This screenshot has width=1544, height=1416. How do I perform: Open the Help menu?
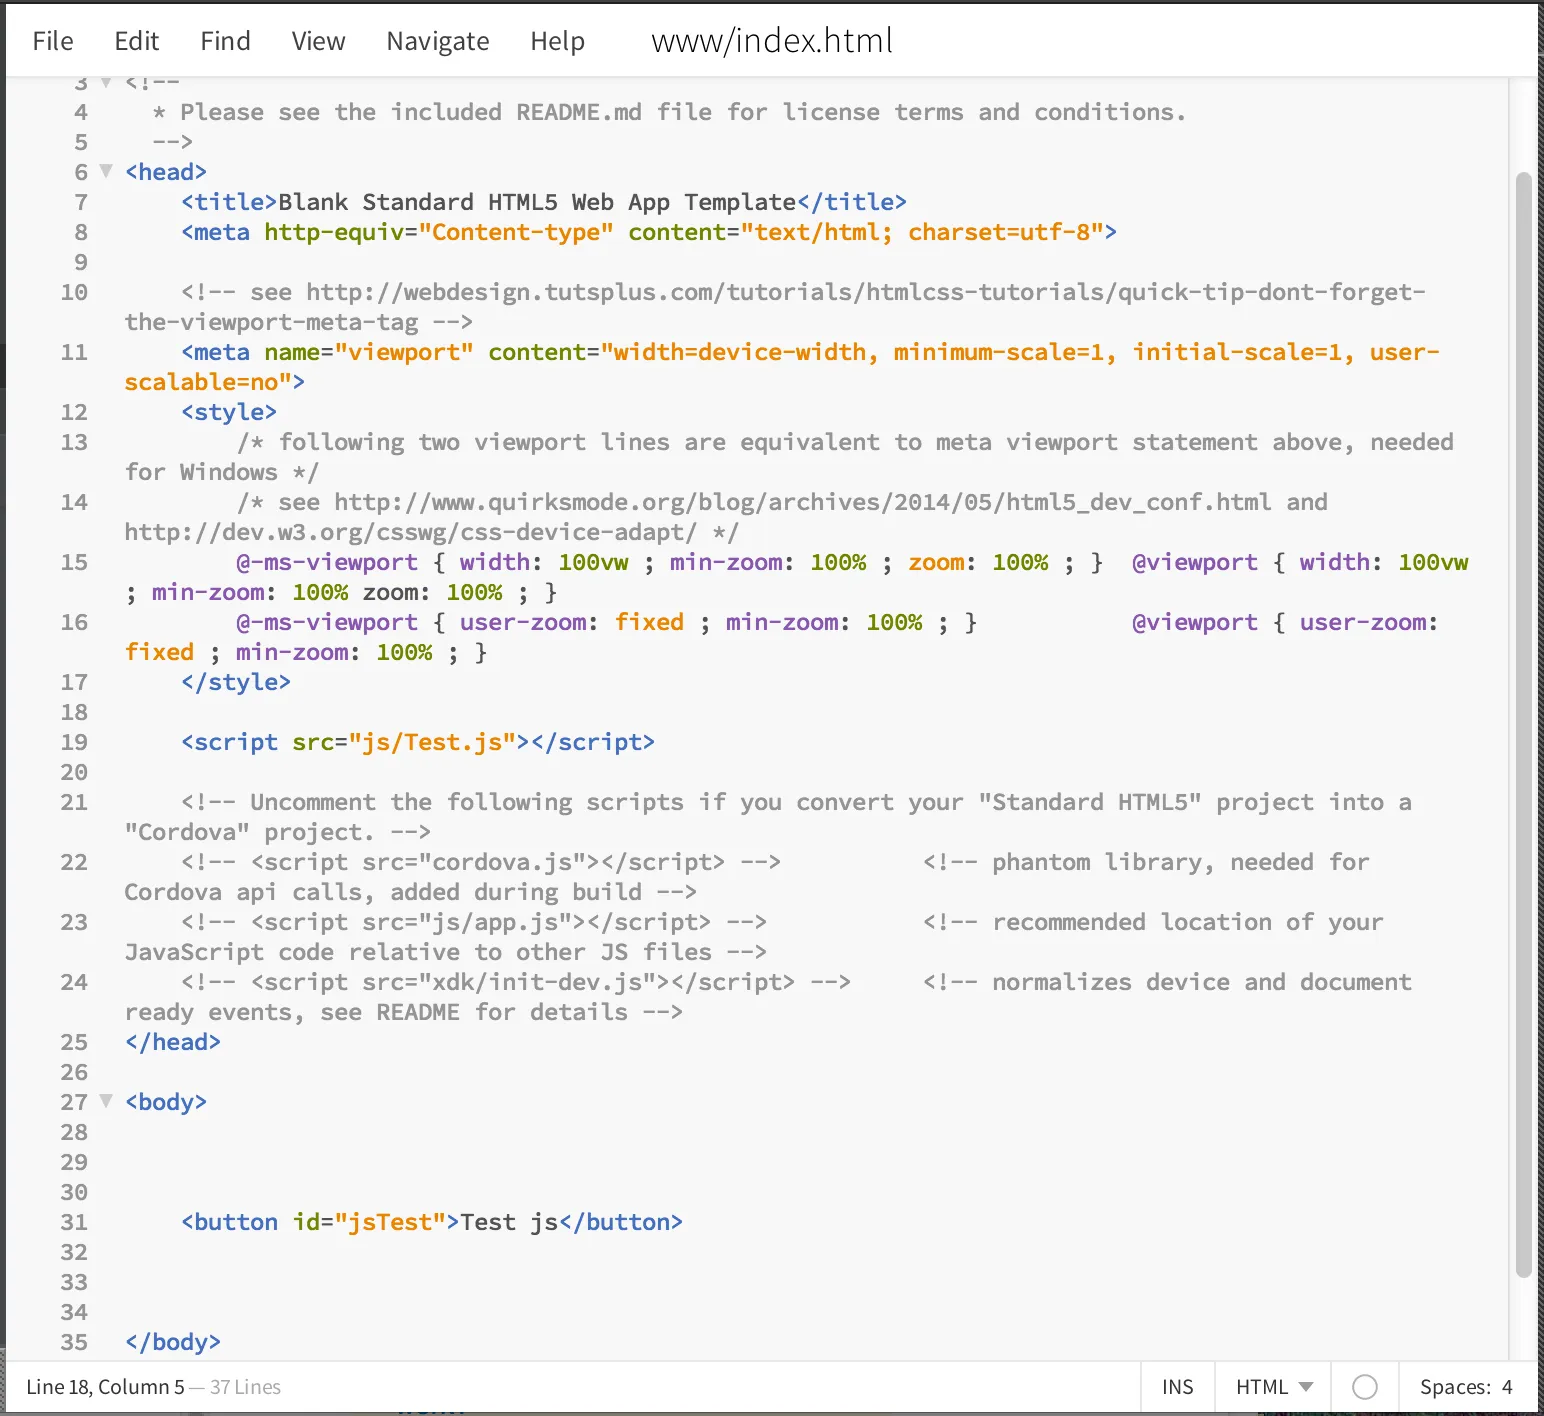coord(557,41)
